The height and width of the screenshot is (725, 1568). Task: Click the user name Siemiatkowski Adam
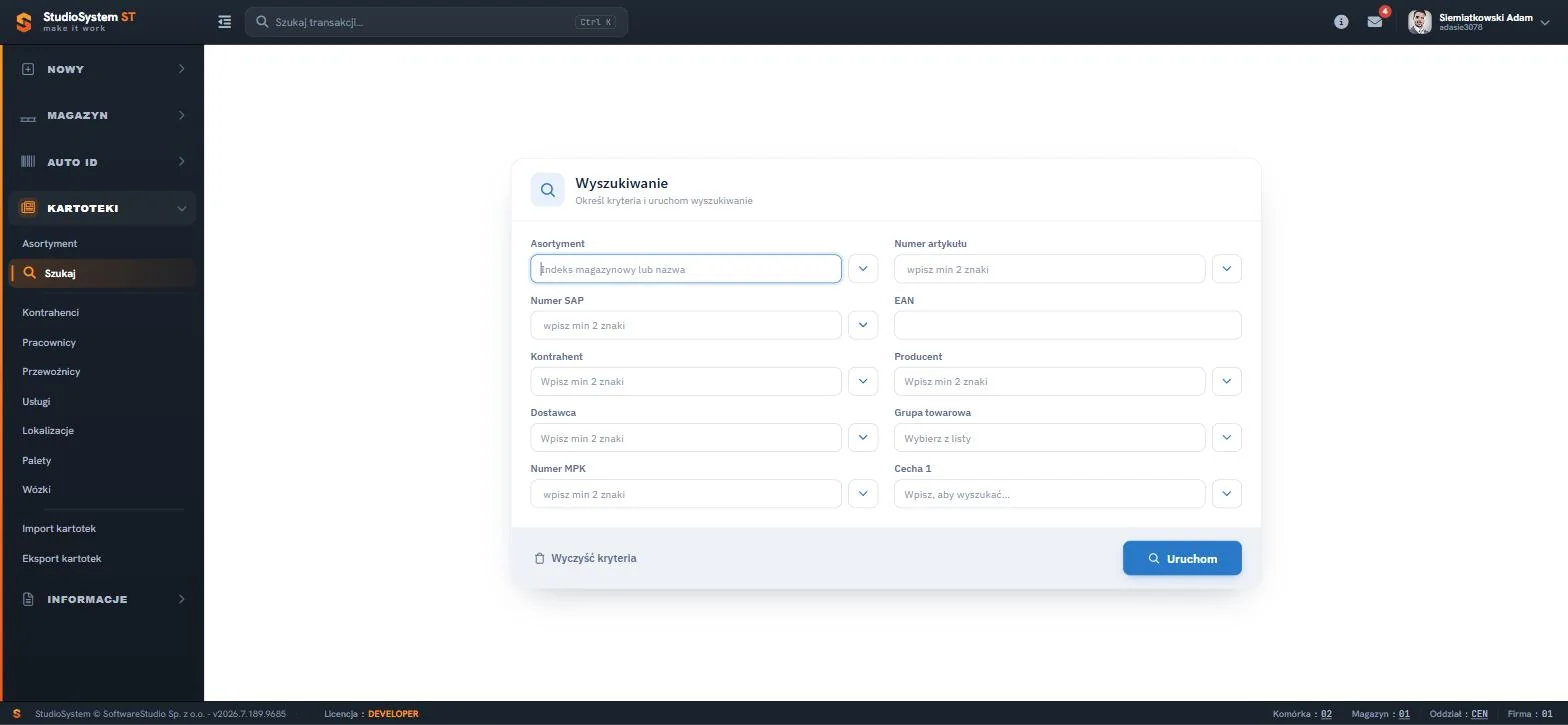point(1486,17)
